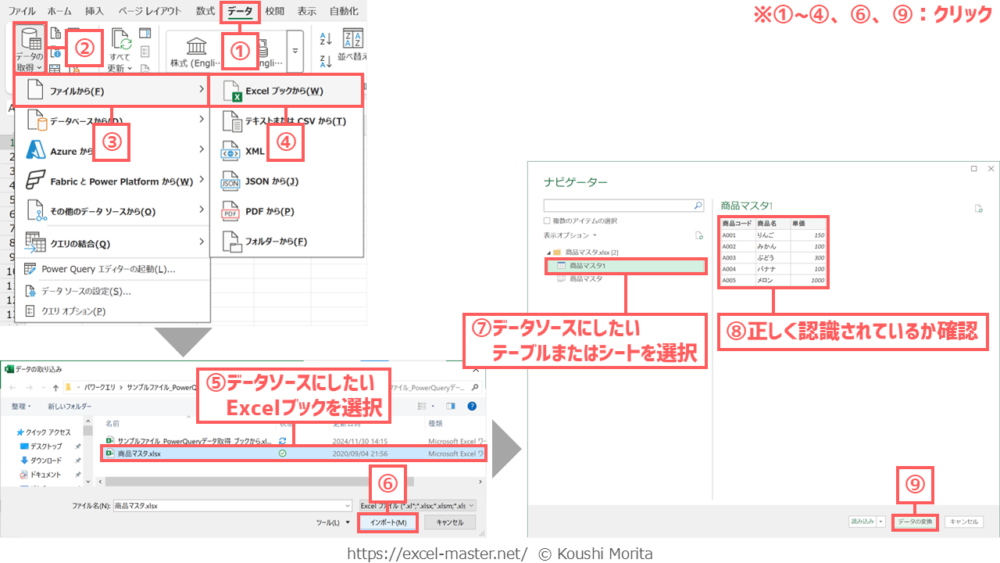The width and height of the screenshot is (1000, 563).
Task: Click the sort ascending A-Z icon
Action: (x=326, y=40)
